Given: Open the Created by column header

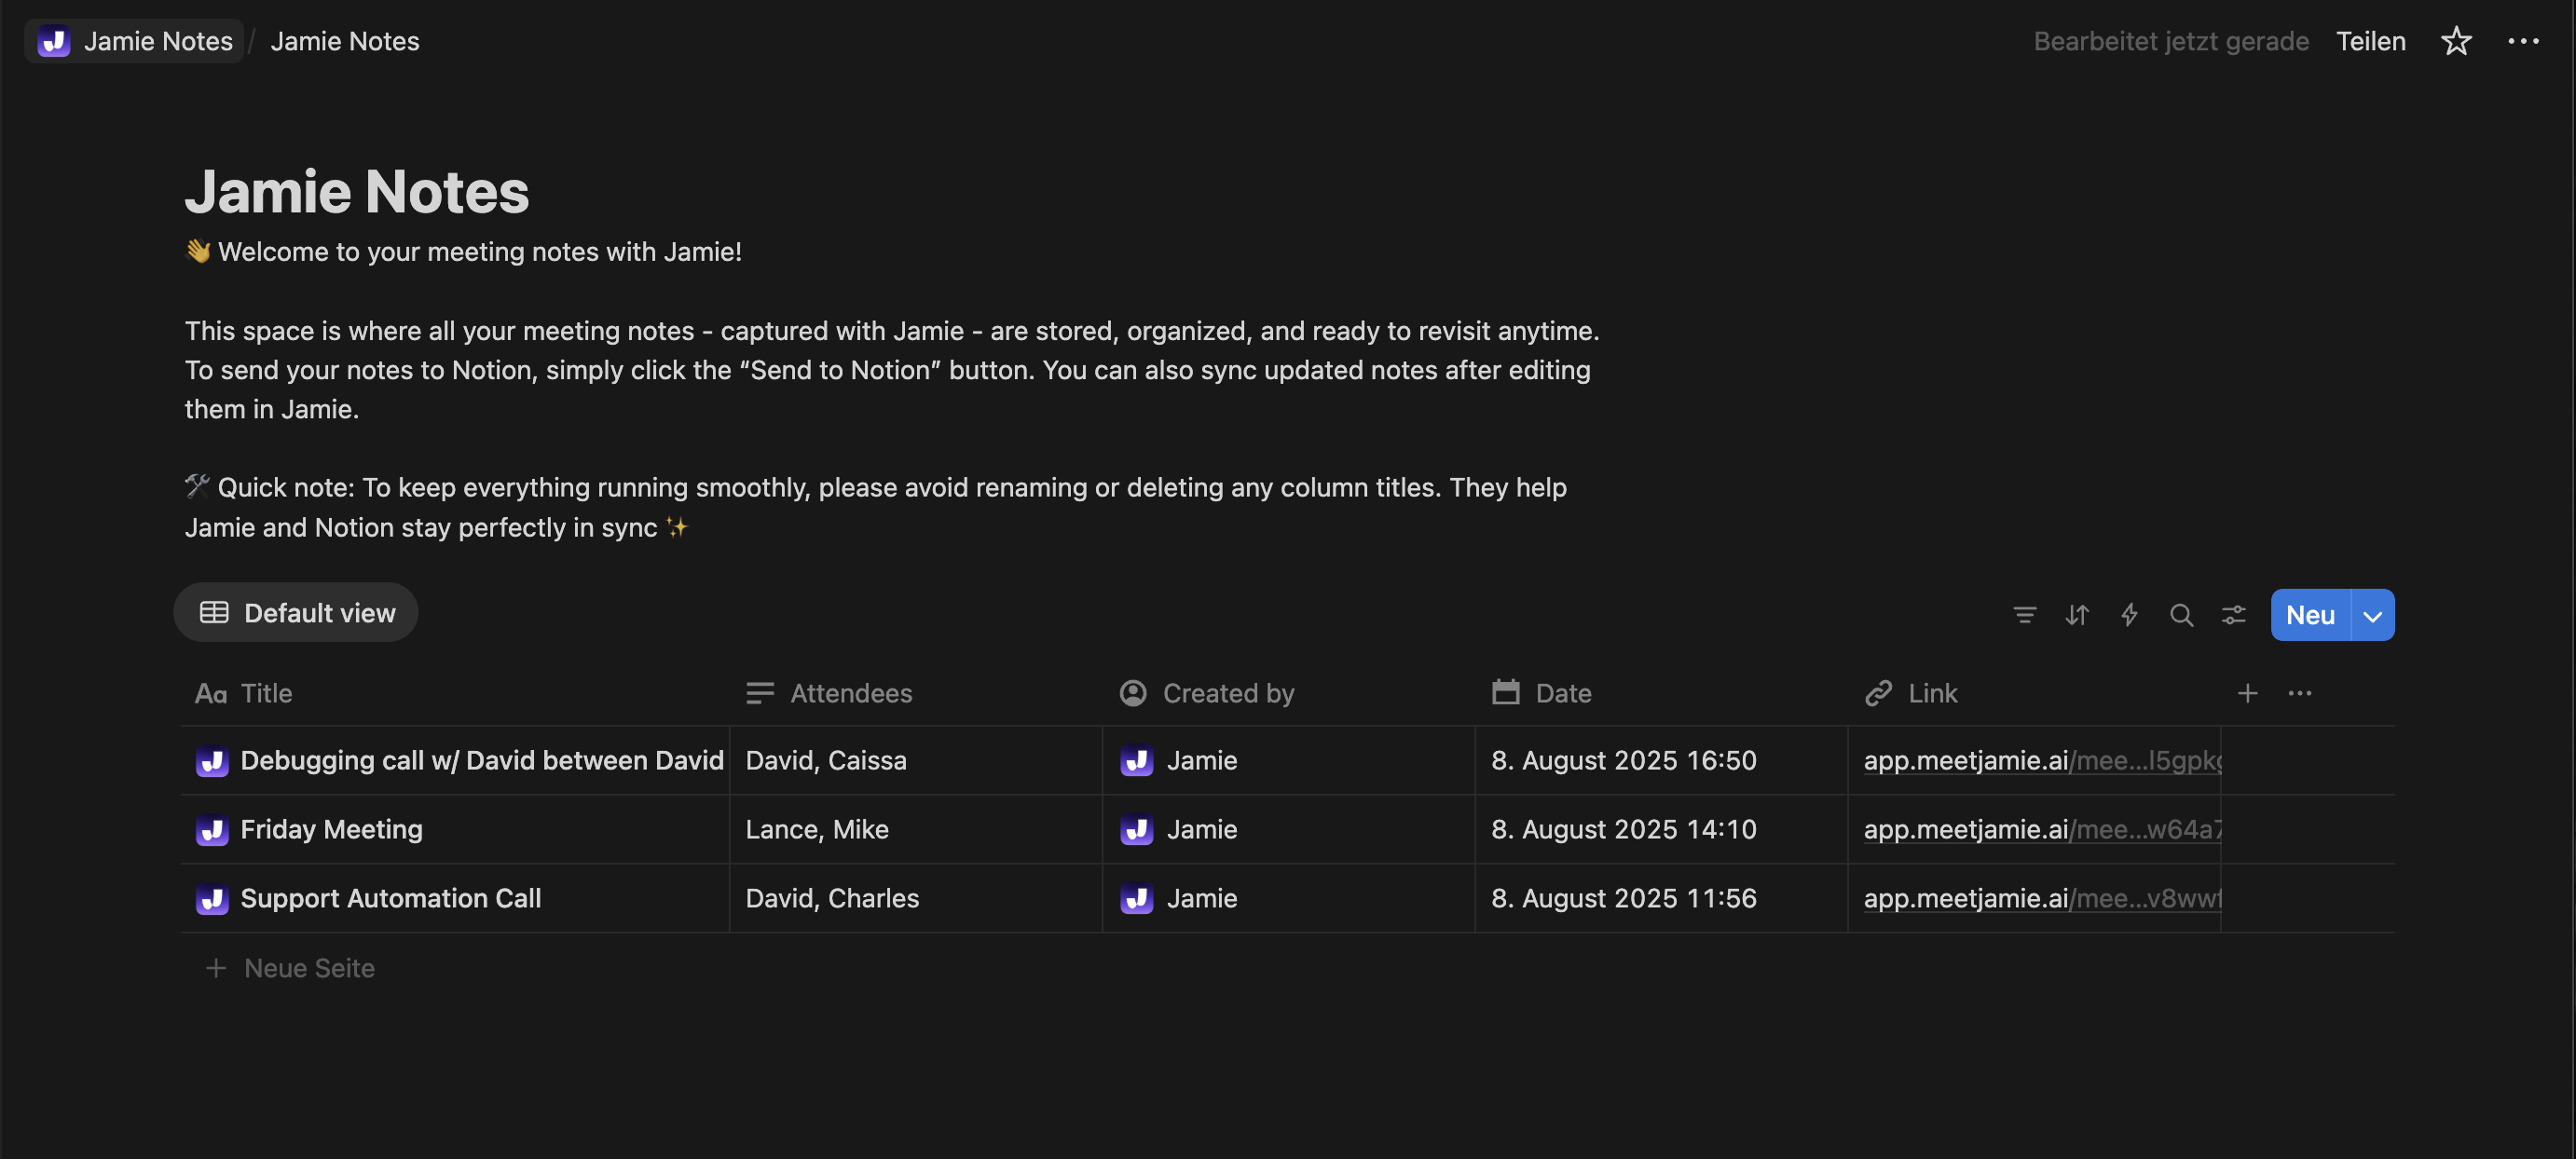Looking at the screenshot, I should (1288, 693).
